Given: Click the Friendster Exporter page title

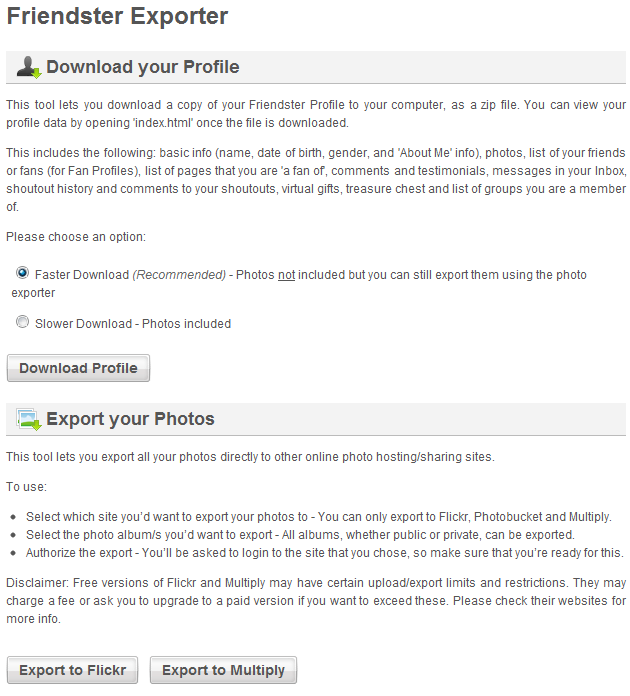Looking at the screenshot, I should tap(118, 16).
